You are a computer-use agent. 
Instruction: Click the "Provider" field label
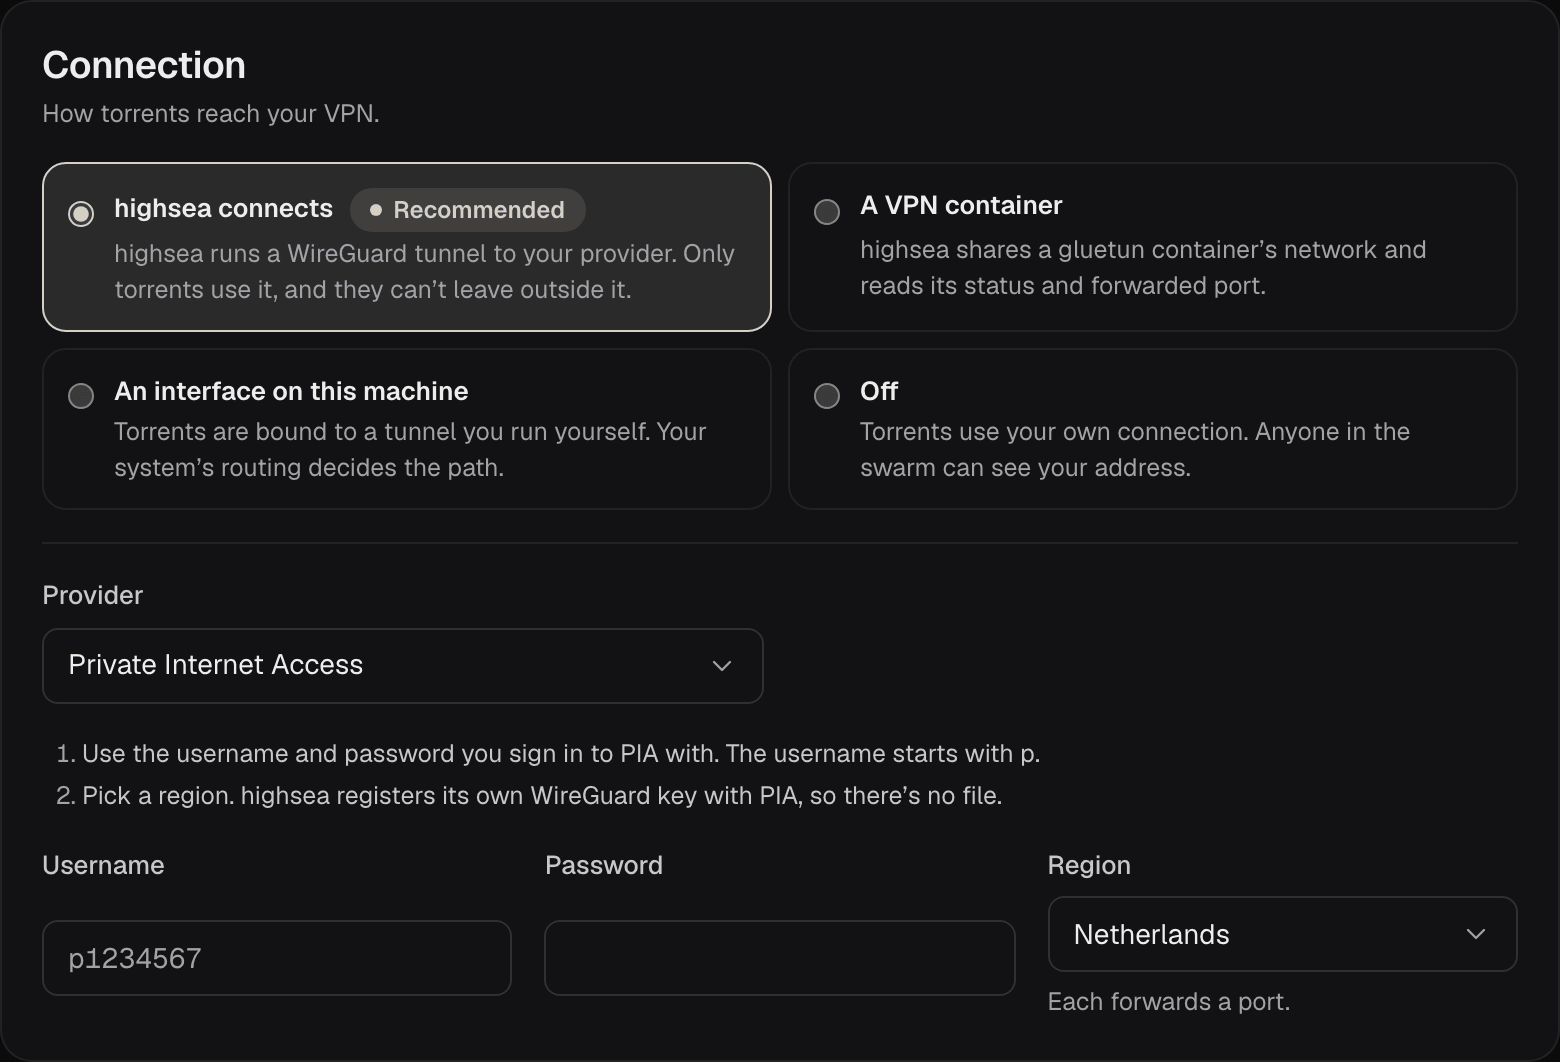point(93,596)
